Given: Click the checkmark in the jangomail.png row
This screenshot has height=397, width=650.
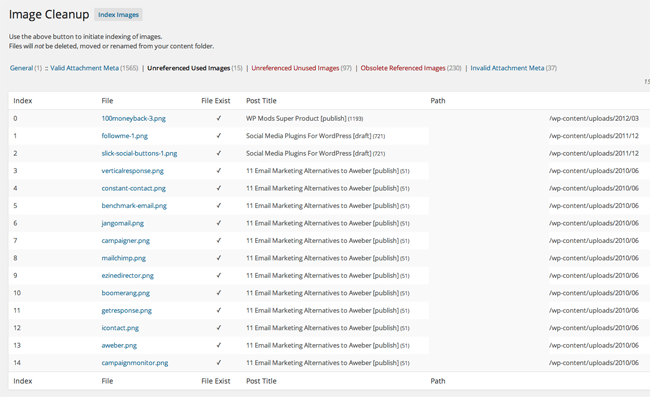Looking at the screenshot, I should click(x=218, y=223).
